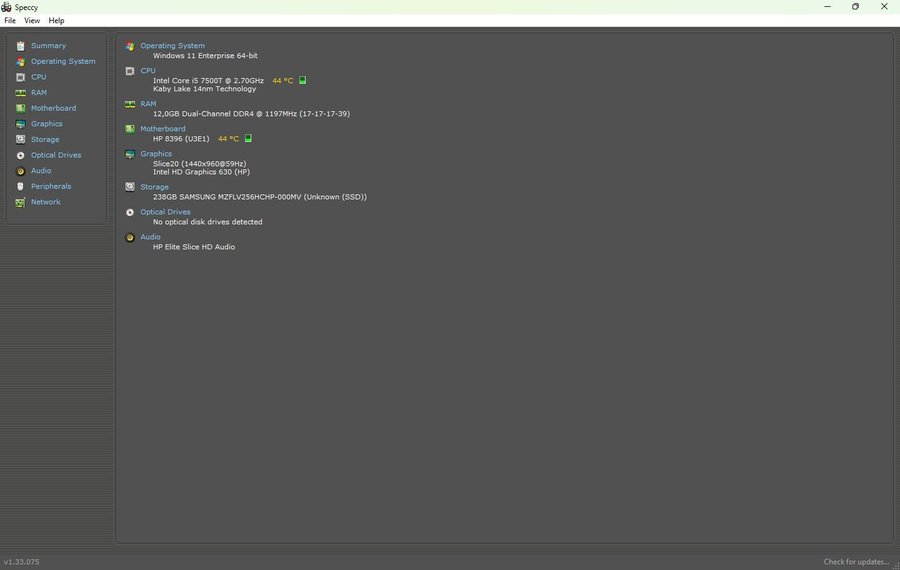Viewport: 900px width, 570px height.
Task: Select the Network icon in sidebar
Action: click(x=21, y=202)
